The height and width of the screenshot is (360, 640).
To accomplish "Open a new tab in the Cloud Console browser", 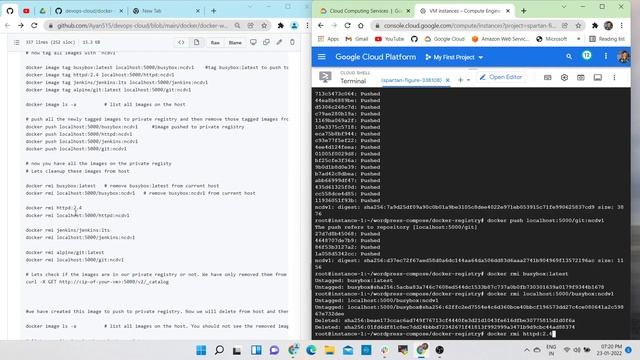I will pyautogui.click(x=524, y=11).
